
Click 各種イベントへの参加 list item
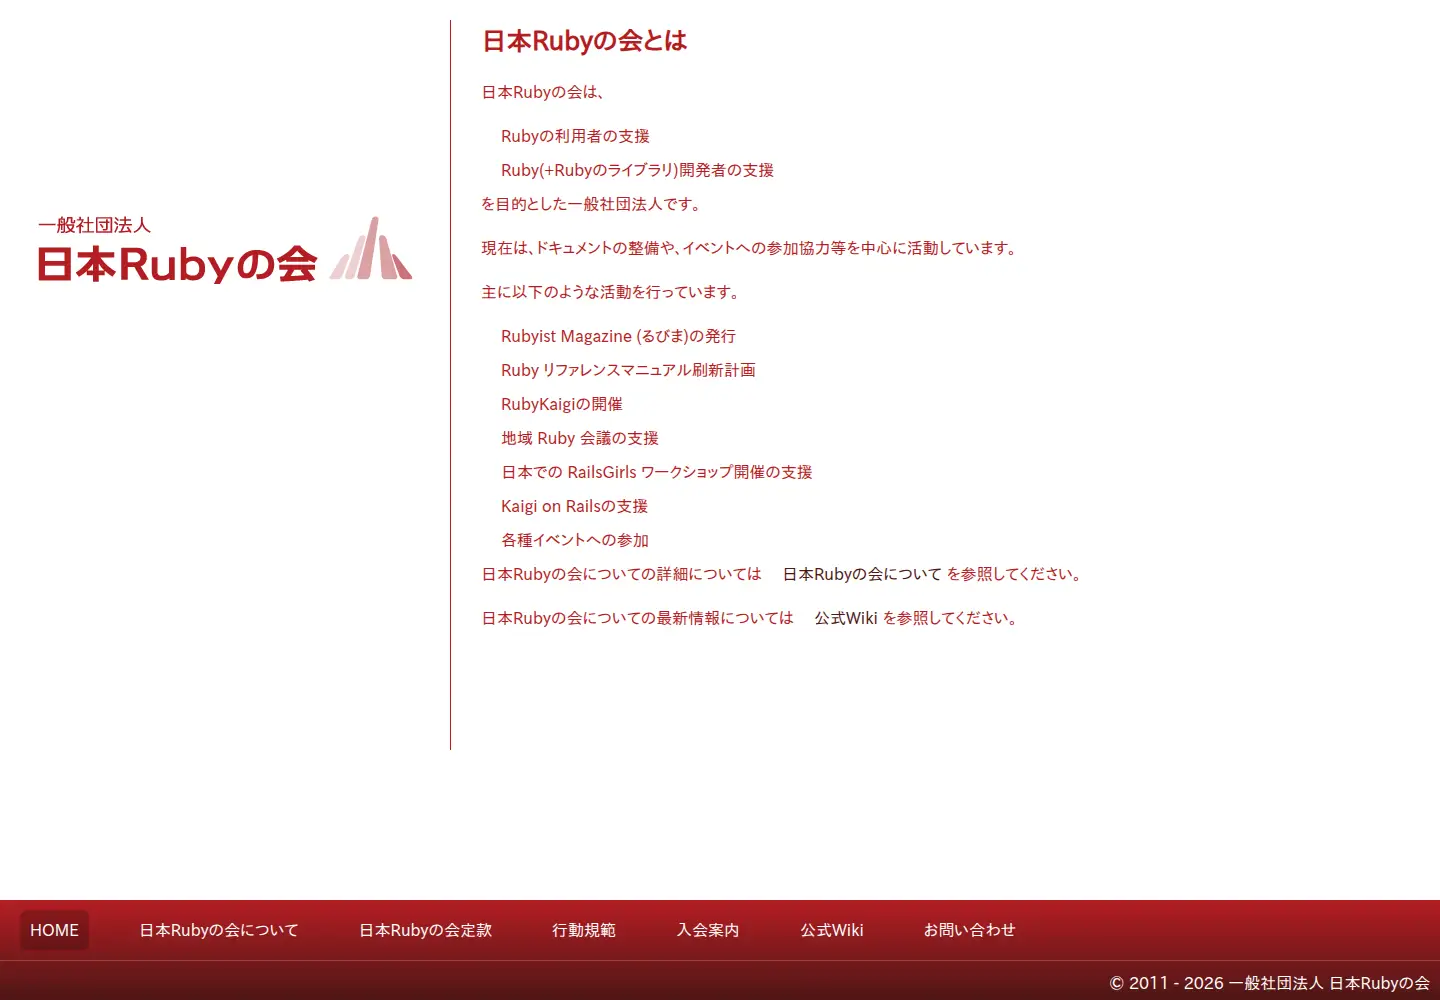(x=575, y=540)
